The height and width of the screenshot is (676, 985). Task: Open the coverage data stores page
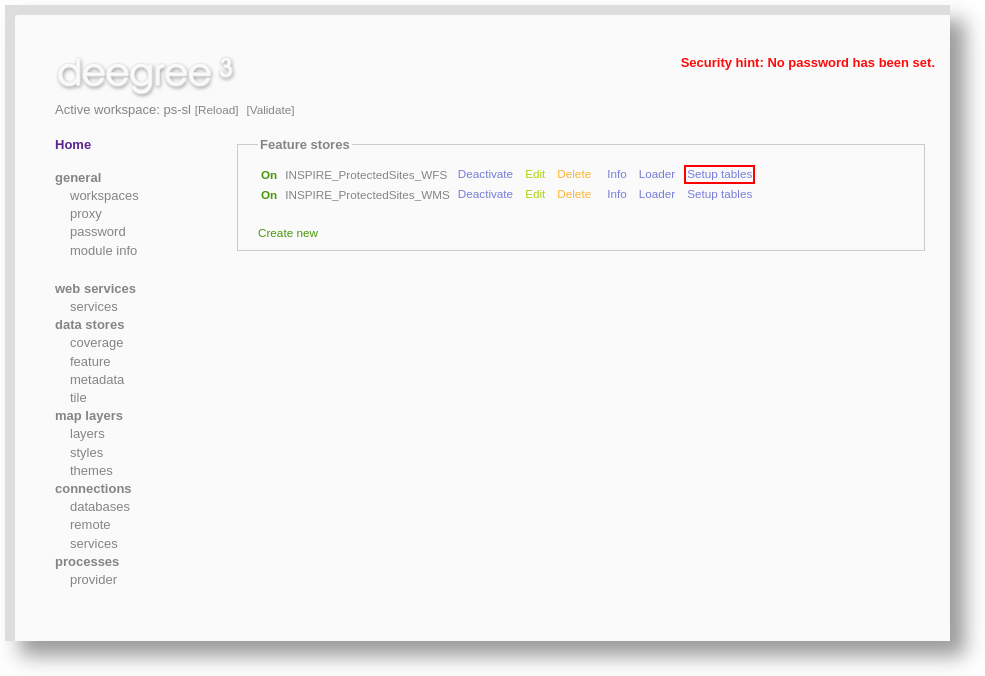(96, 342)
